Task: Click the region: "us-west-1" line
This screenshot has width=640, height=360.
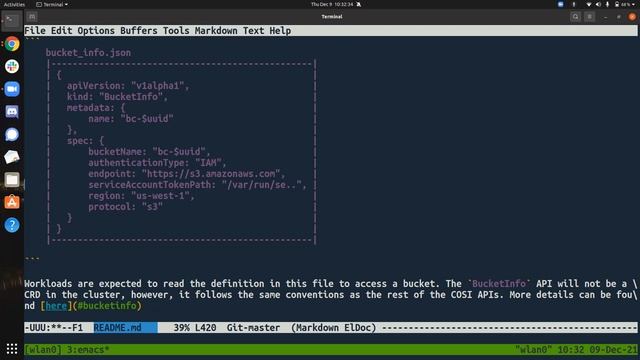Action: 142,196
